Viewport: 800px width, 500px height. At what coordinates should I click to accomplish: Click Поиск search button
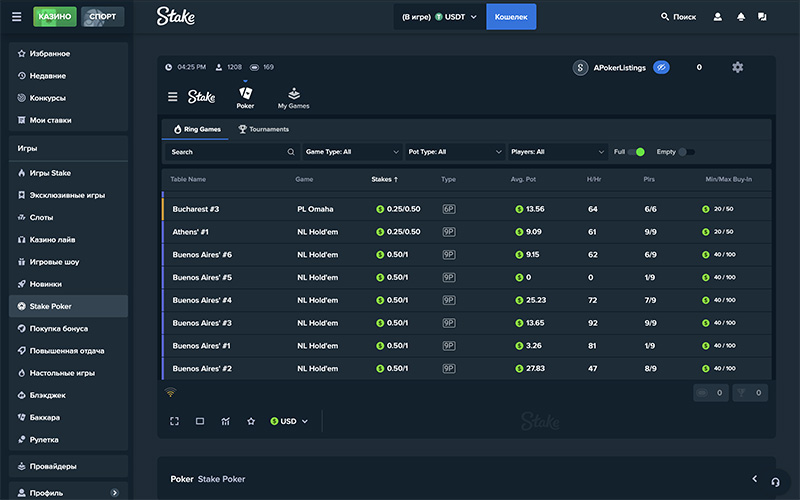click(679, 17)
